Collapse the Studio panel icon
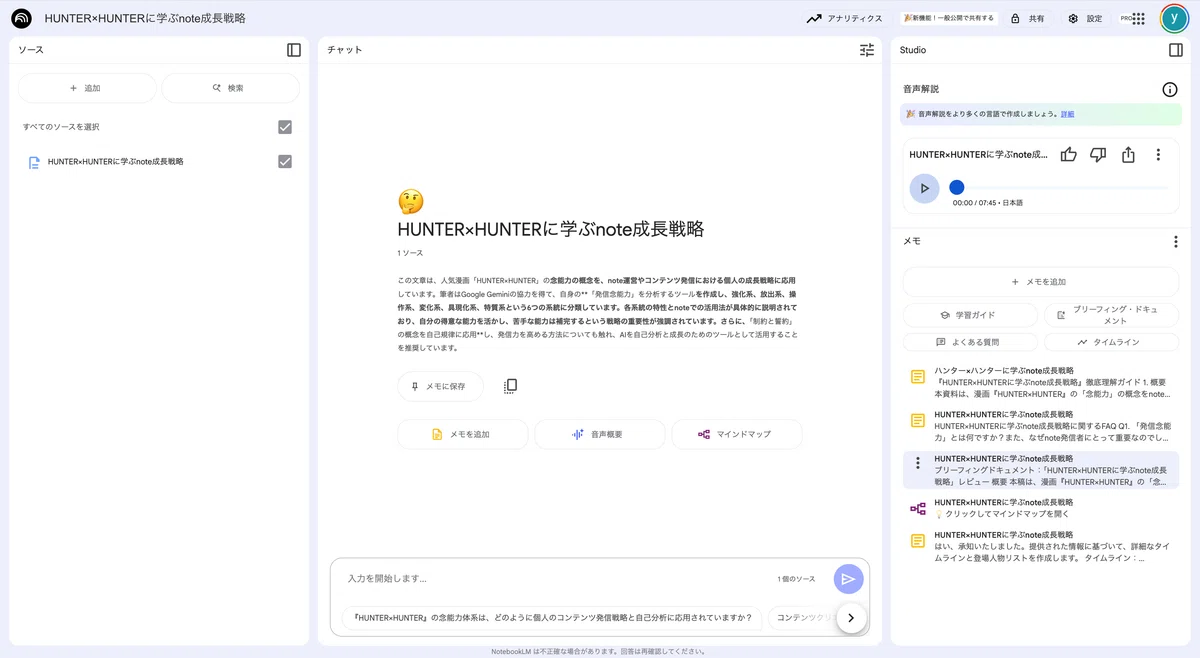Screen dimensions: 1200x658 (x=1175, y=50)
